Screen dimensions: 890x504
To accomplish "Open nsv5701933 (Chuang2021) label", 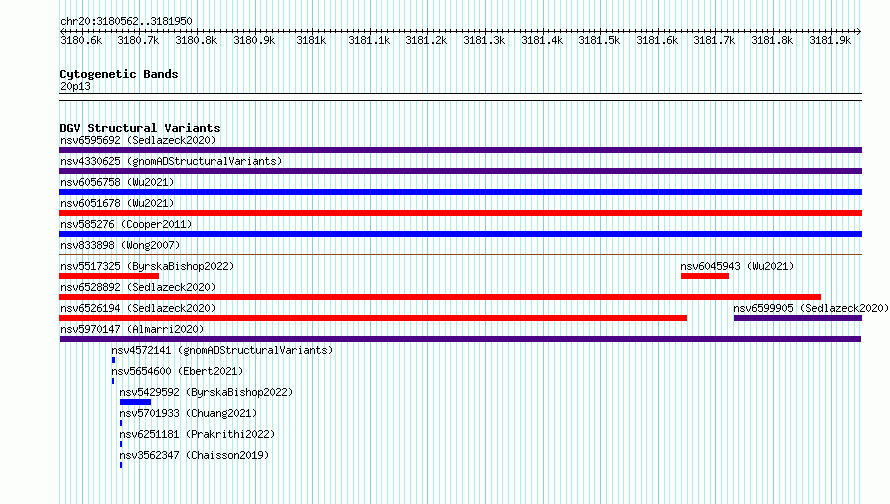I will point(188,413).
